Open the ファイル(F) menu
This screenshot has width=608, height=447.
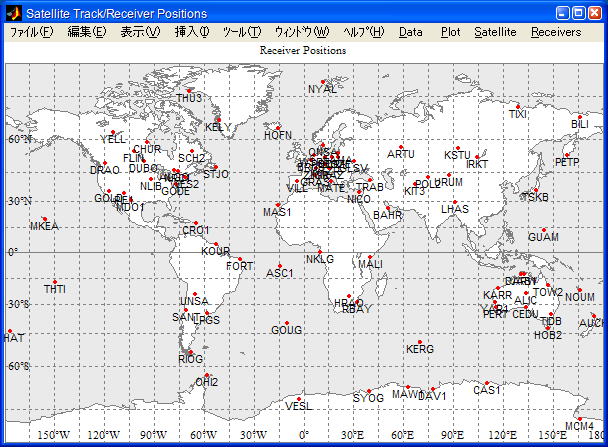(32, 32)
